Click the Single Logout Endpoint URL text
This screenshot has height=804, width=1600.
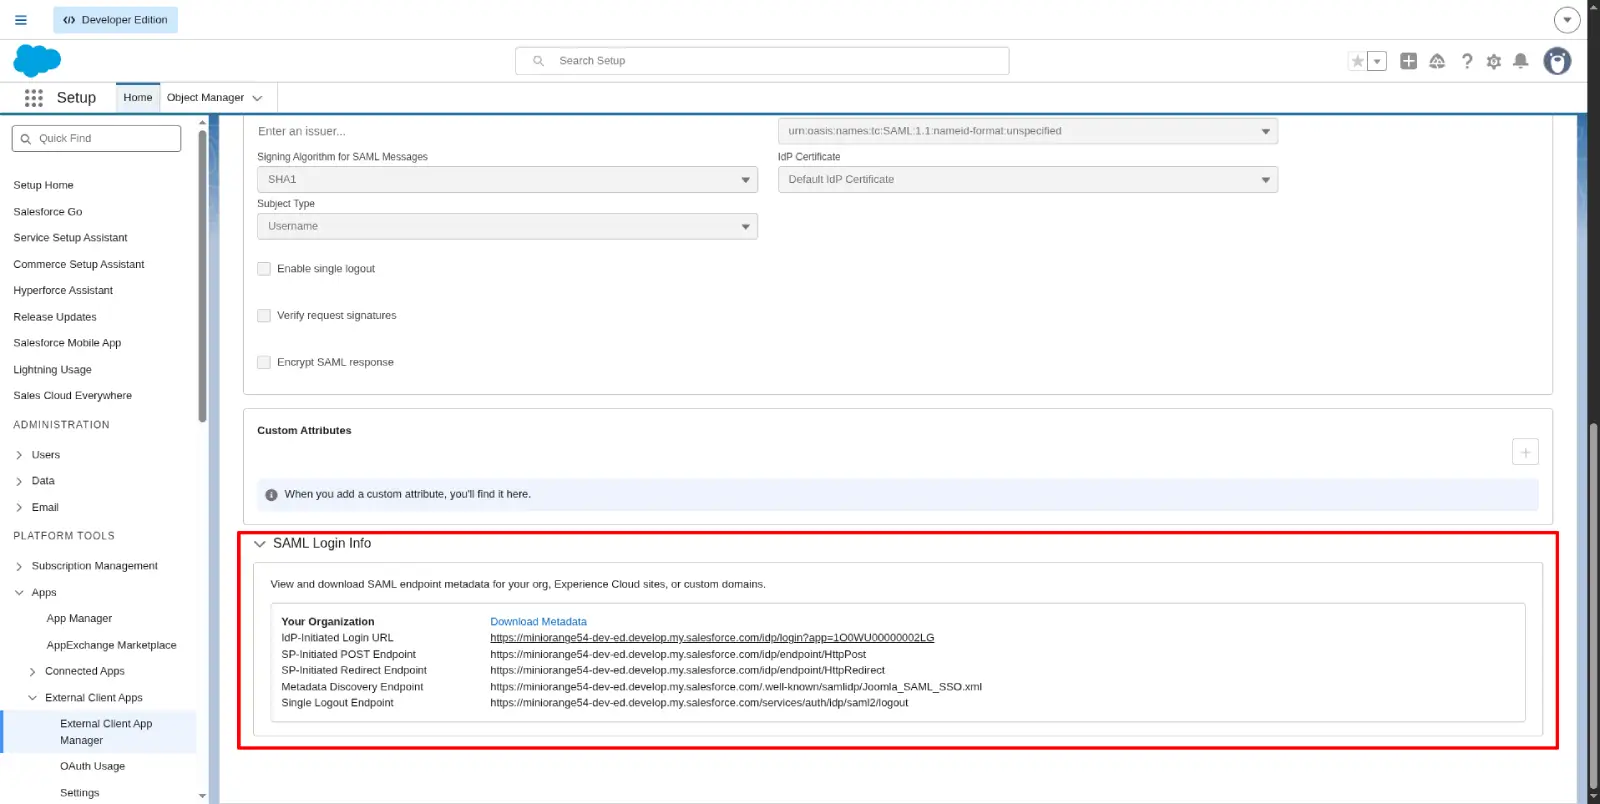click(x=699, y=703)
